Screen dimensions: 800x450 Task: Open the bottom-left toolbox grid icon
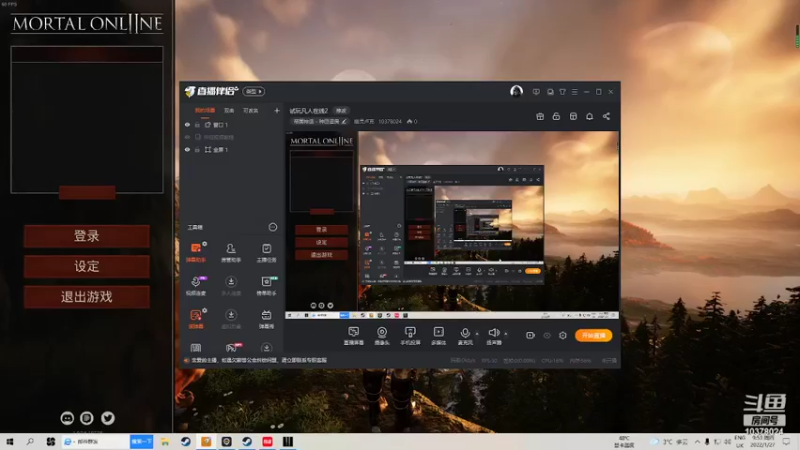196,348
